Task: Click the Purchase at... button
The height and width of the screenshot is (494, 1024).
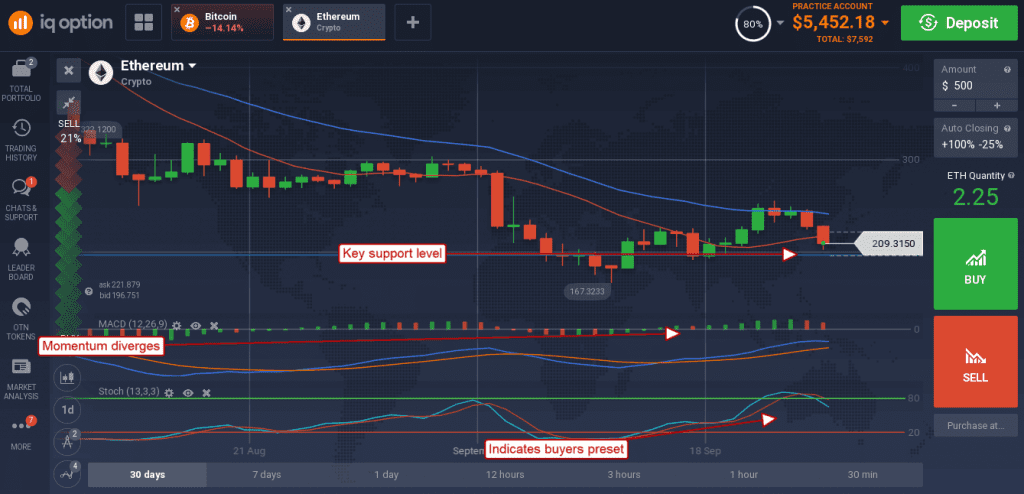Action: (x=975, y=425)
